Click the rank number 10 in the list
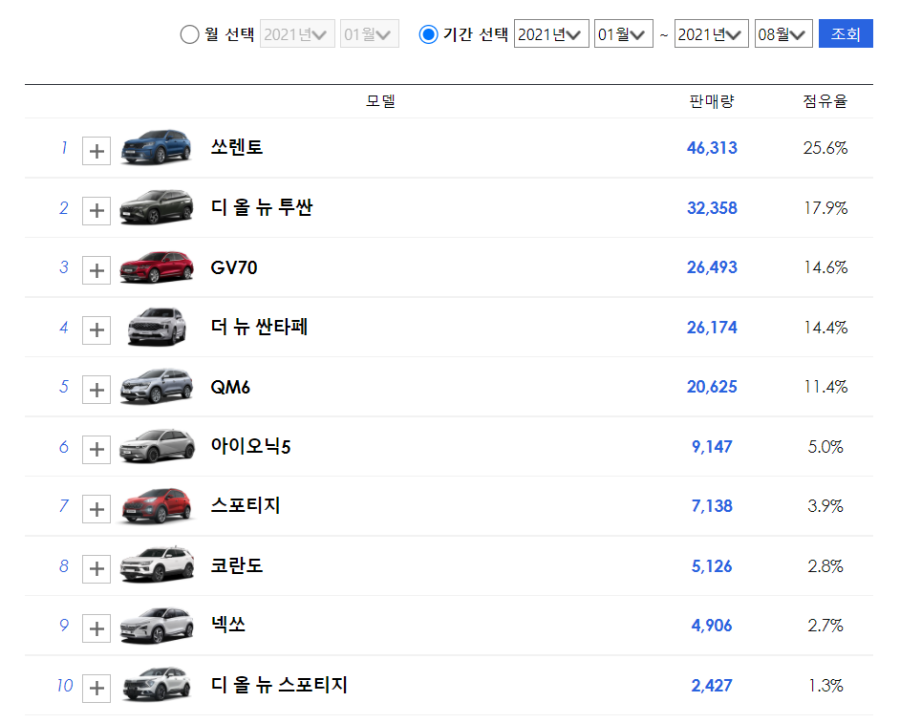The width and height of the screenshot is (900, 723). (65, 685)
